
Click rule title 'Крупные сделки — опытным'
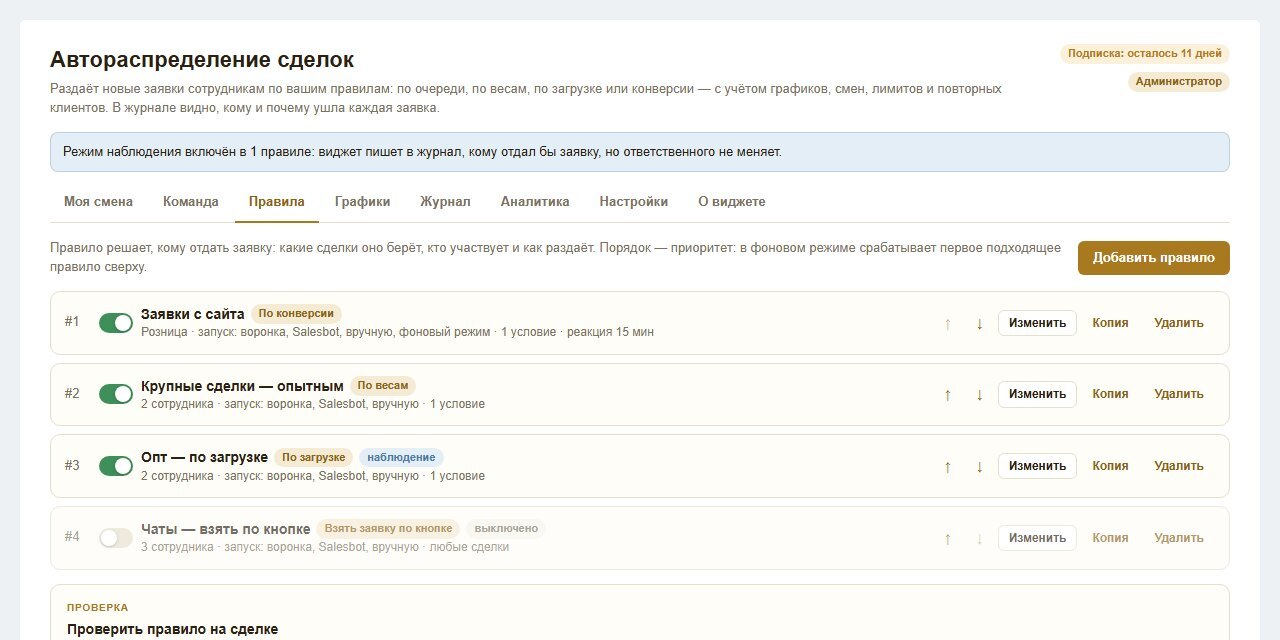[242, 385]
